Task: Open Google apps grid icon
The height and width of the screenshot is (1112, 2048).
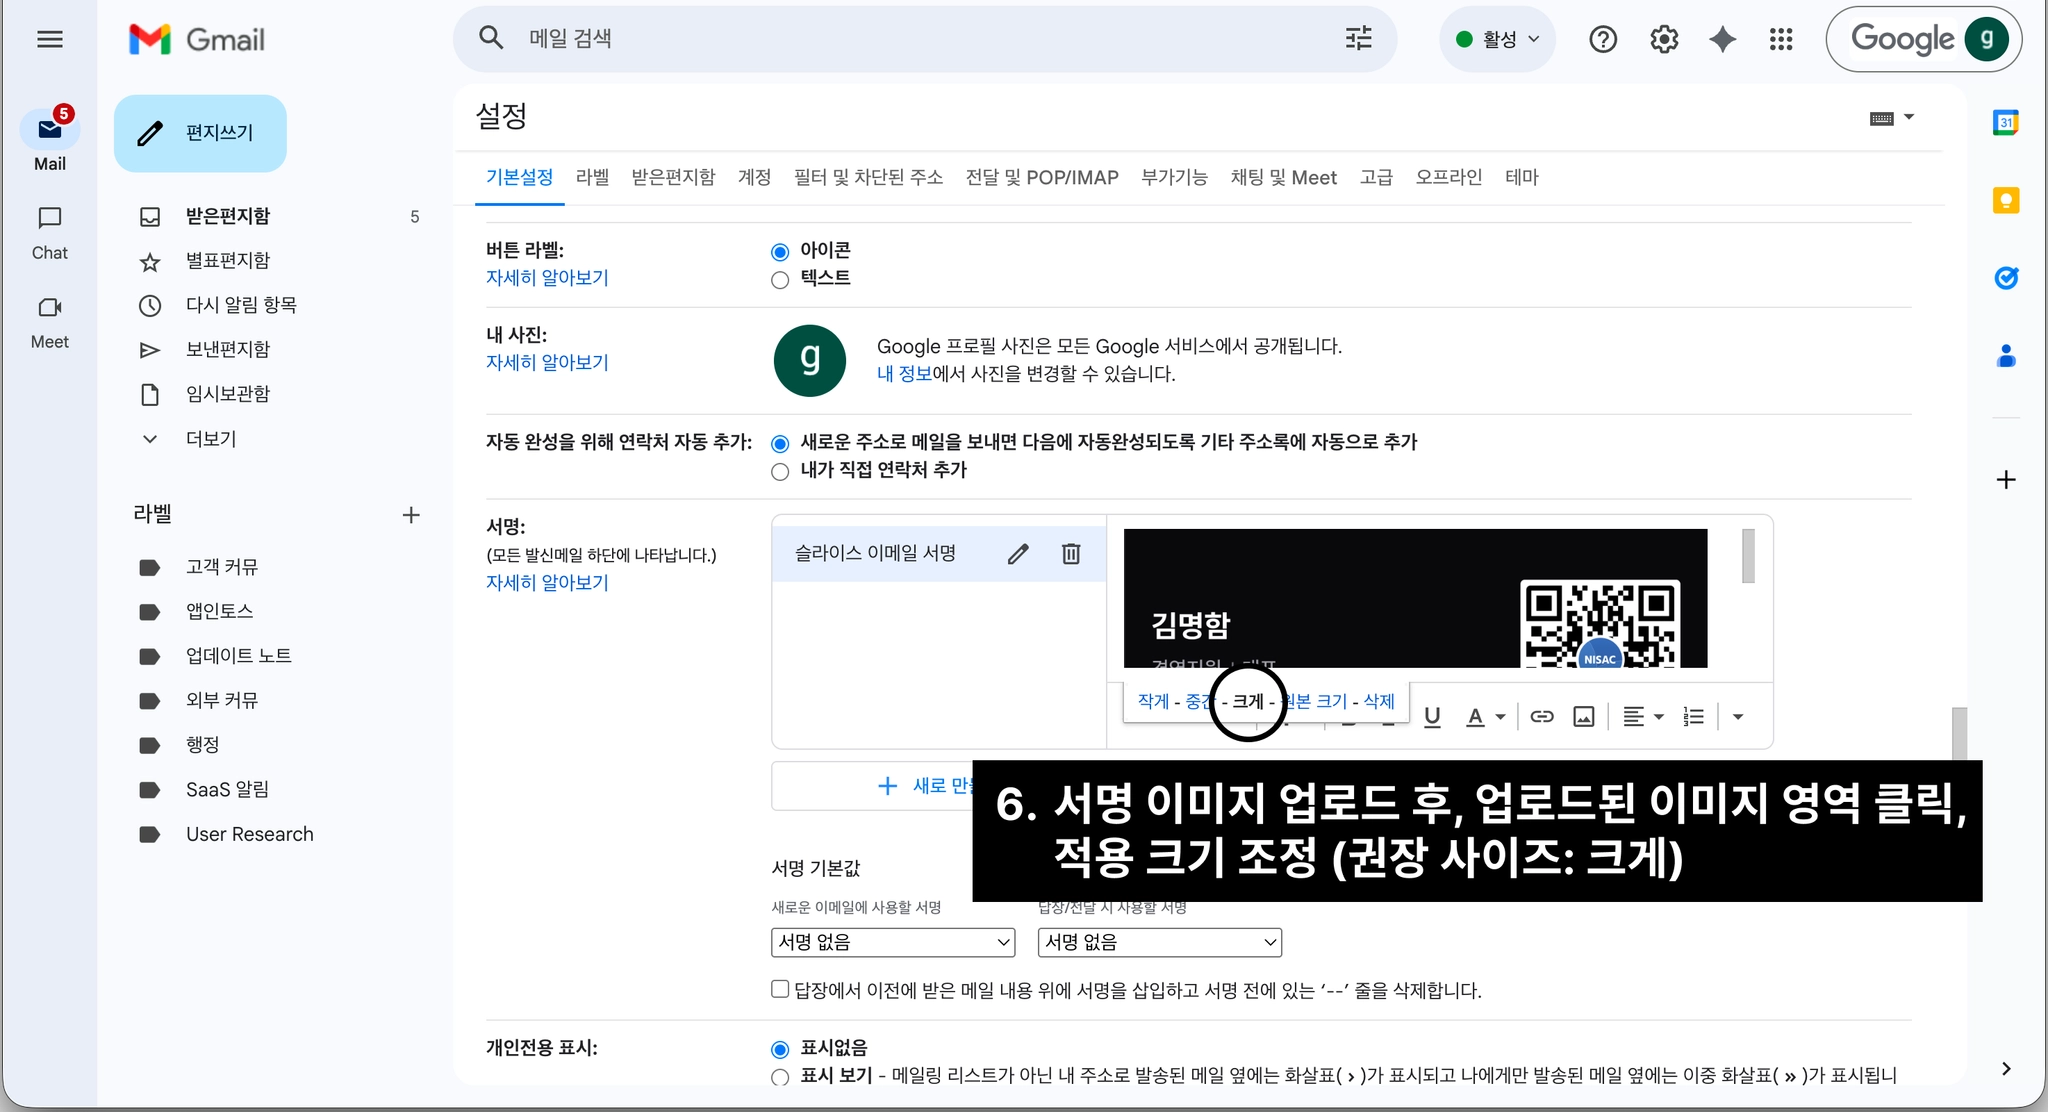Action: [x=1781, y=40]
